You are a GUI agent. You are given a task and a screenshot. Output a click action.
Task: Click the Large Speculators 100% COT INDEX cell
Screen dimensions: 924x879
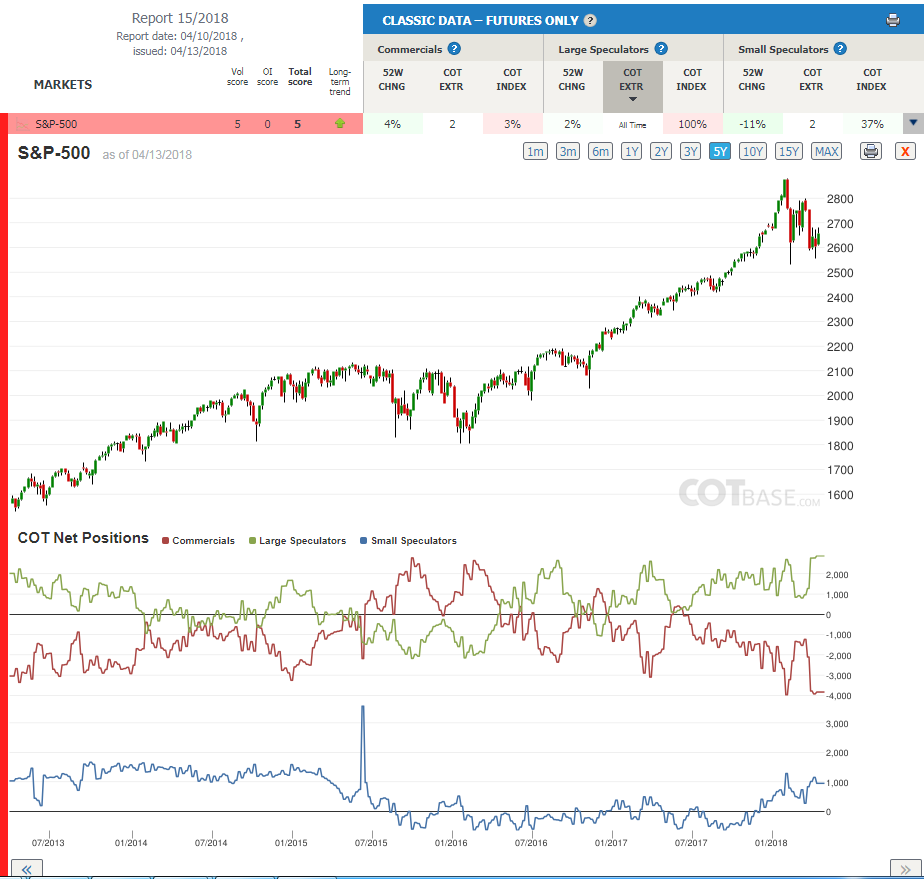[x=692, y=124]
